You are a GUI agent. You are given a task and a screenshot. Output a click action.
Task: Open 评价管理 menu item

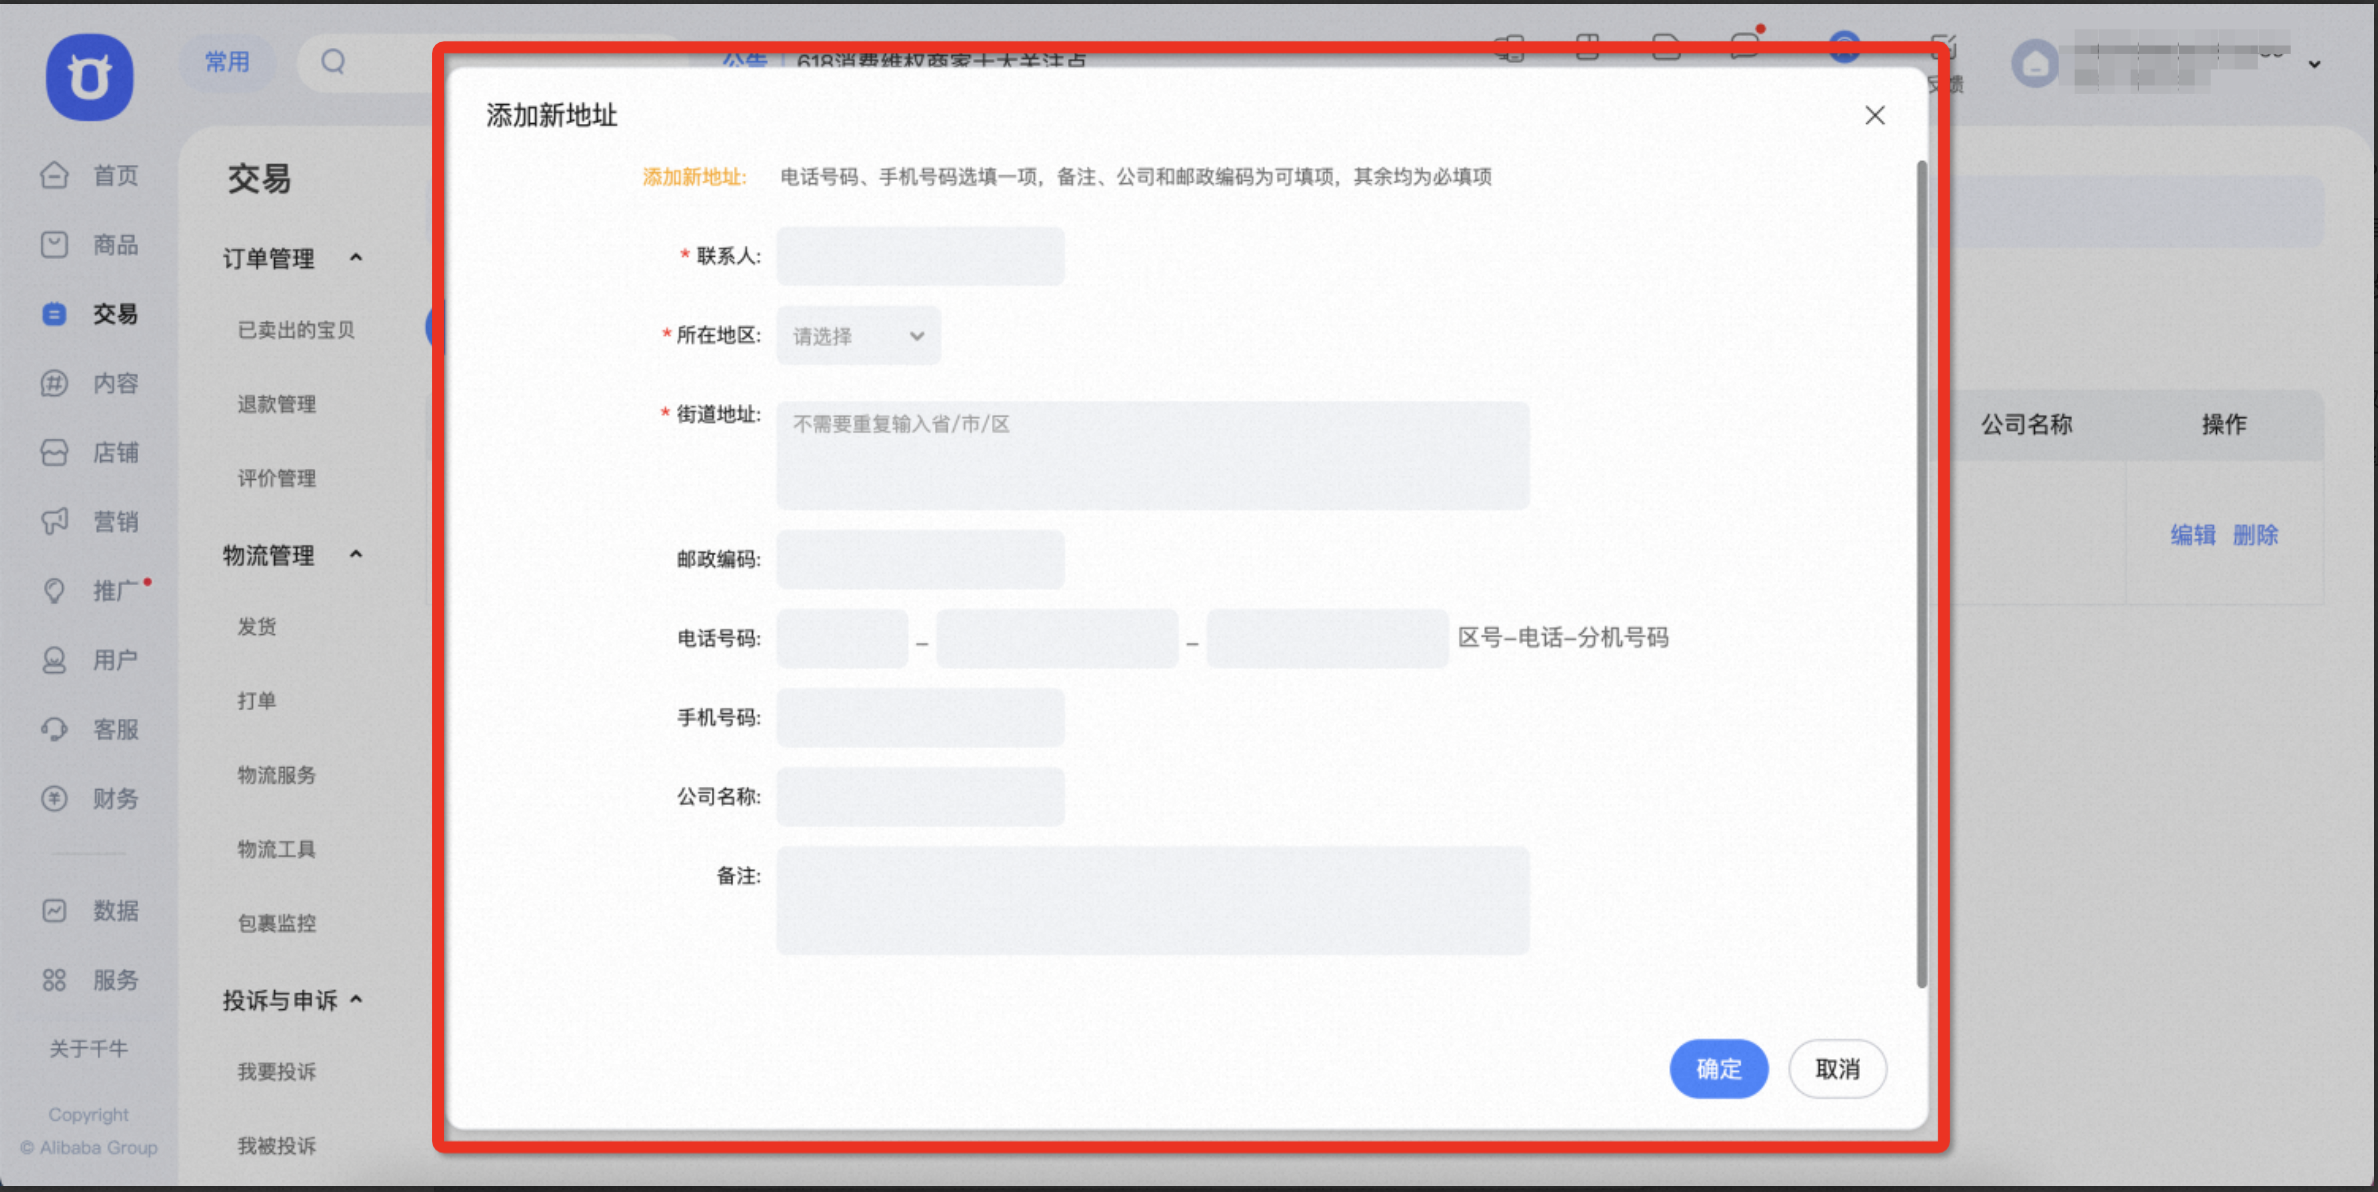[277, 478]
